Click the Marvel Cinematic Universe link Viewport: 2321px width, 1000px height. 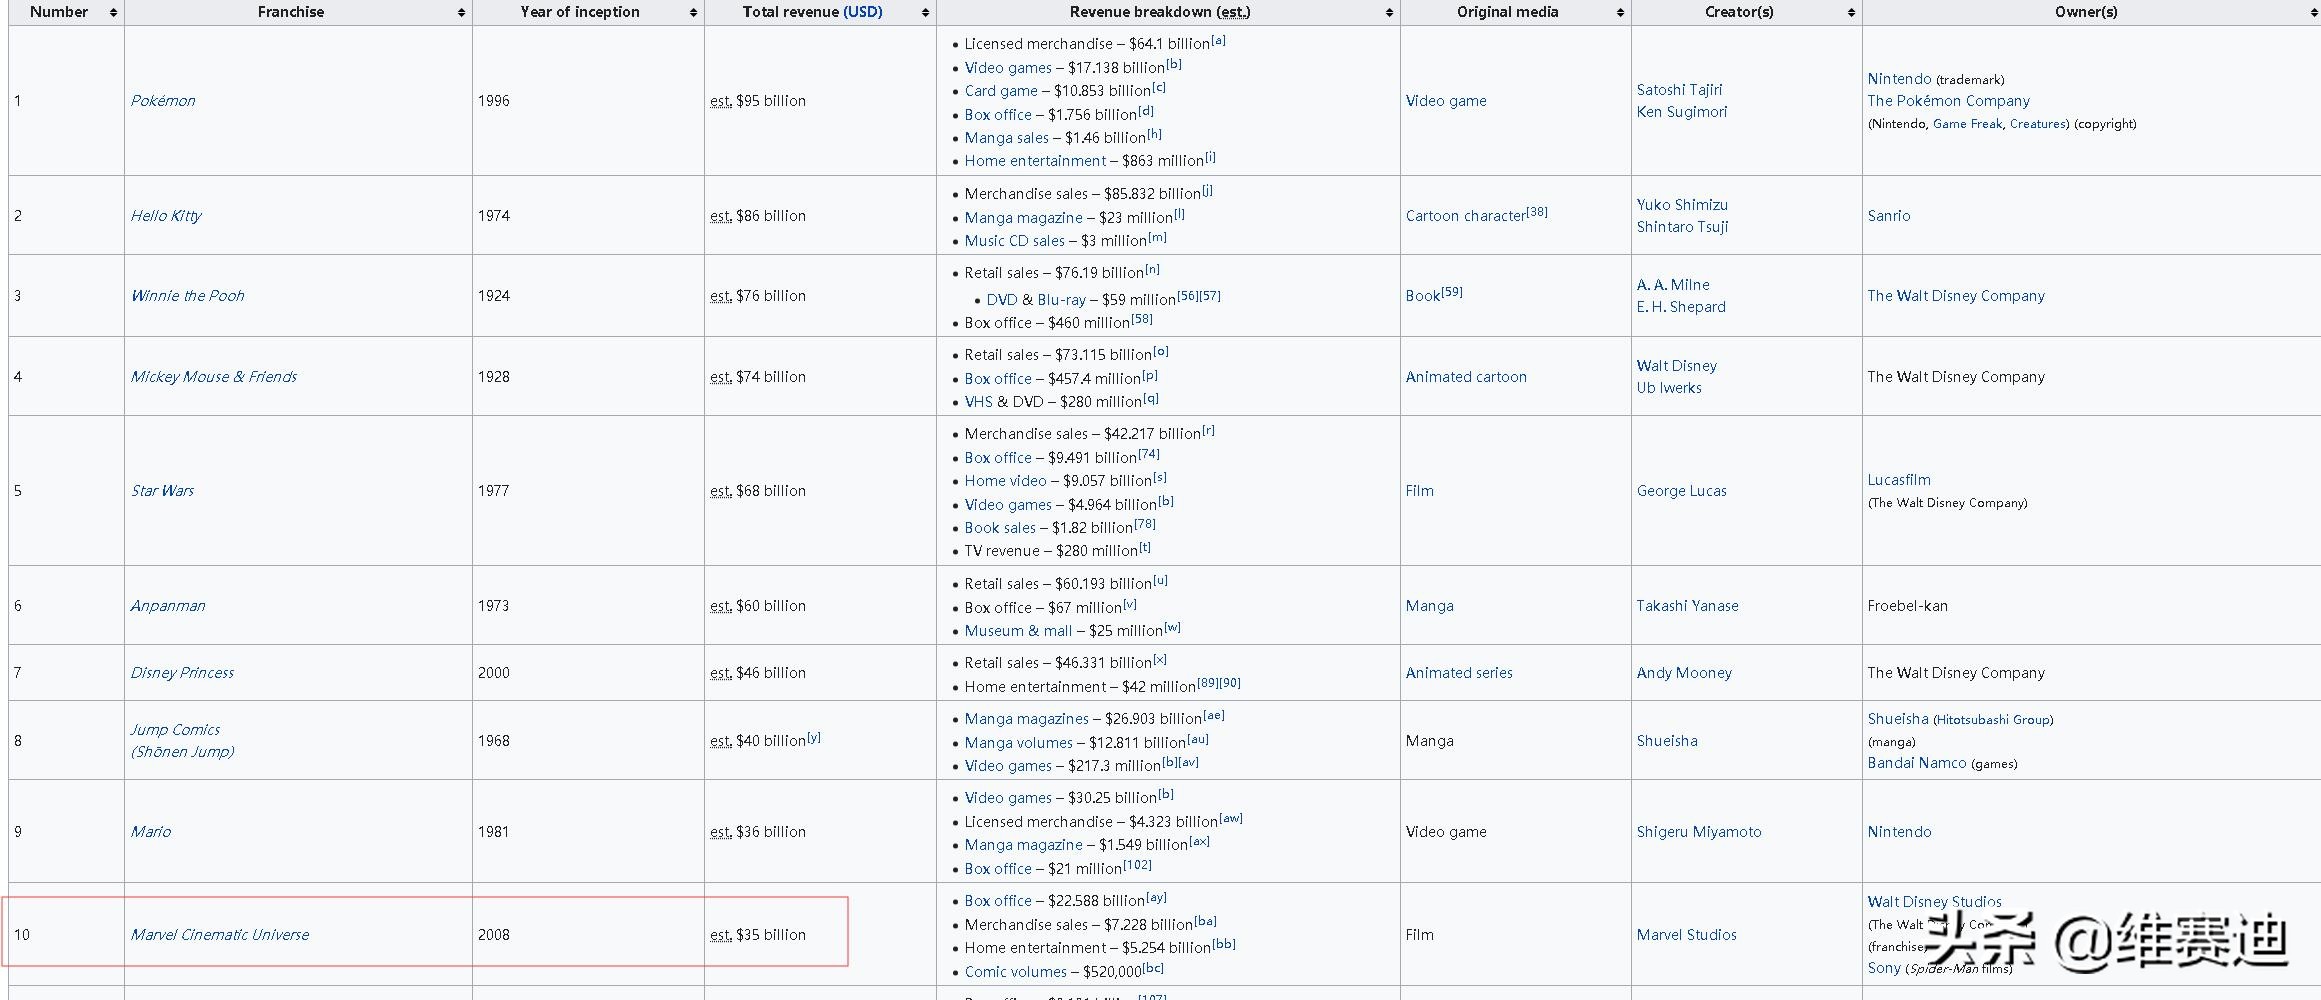[220, 935]
